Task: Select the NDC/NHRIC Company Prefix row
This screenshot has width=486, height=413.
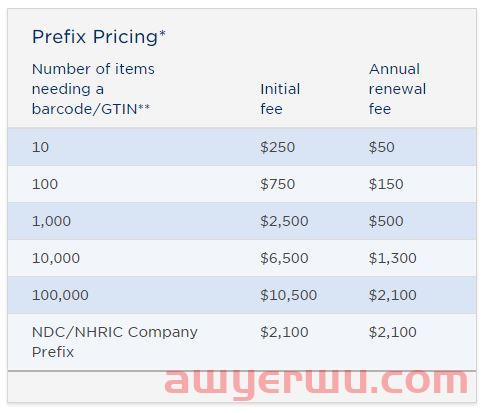Action: click(x=242, y=342)
